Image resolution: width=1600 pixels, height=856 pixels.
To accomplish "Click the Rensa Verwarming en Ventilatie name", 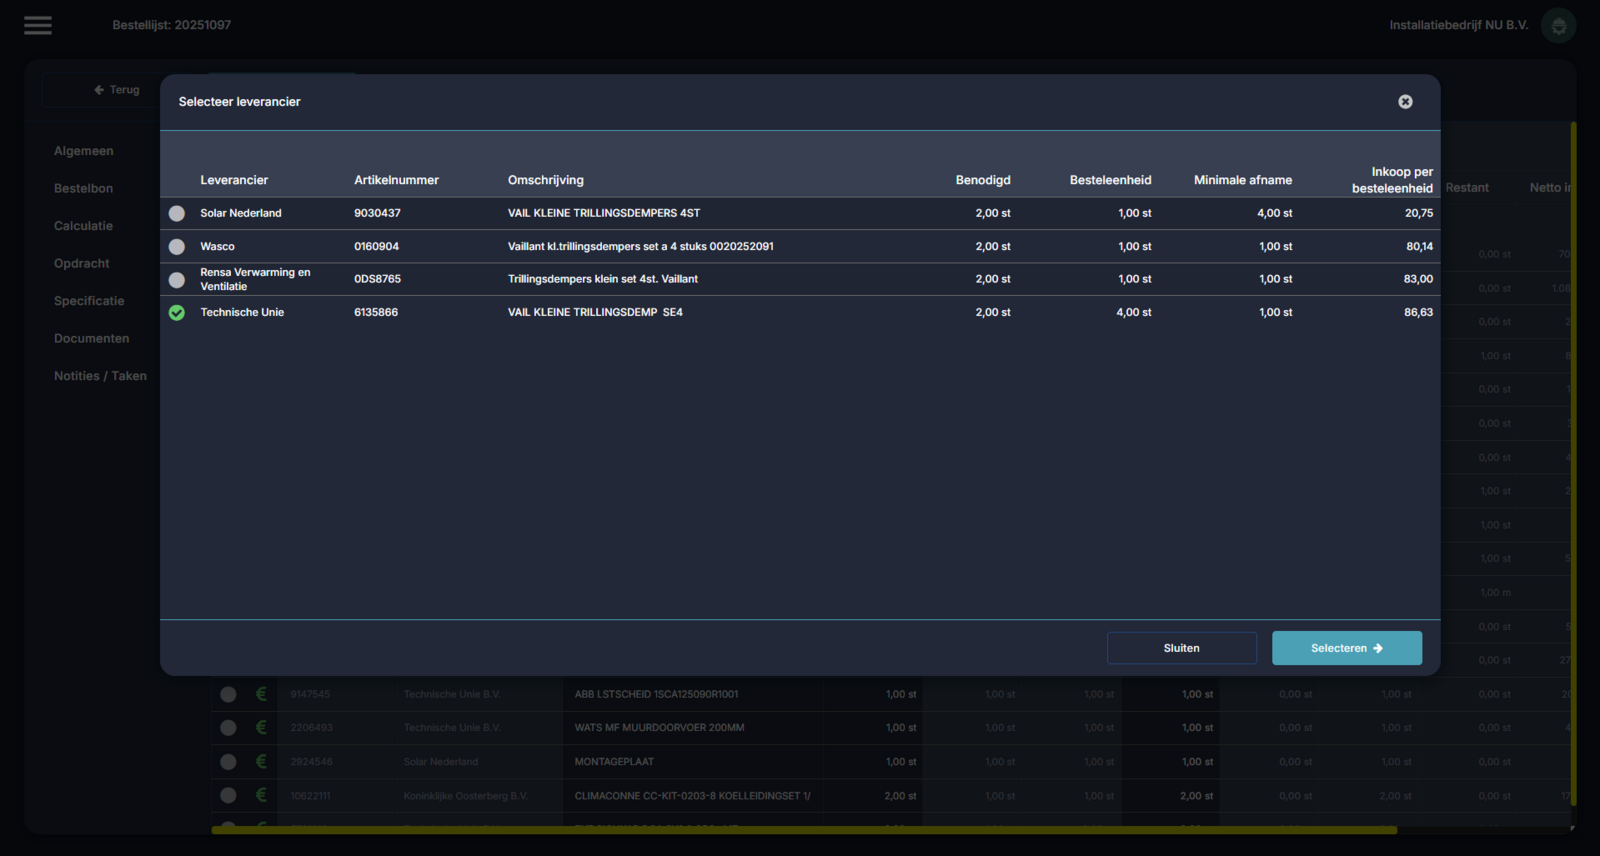I will coord(255,279).
